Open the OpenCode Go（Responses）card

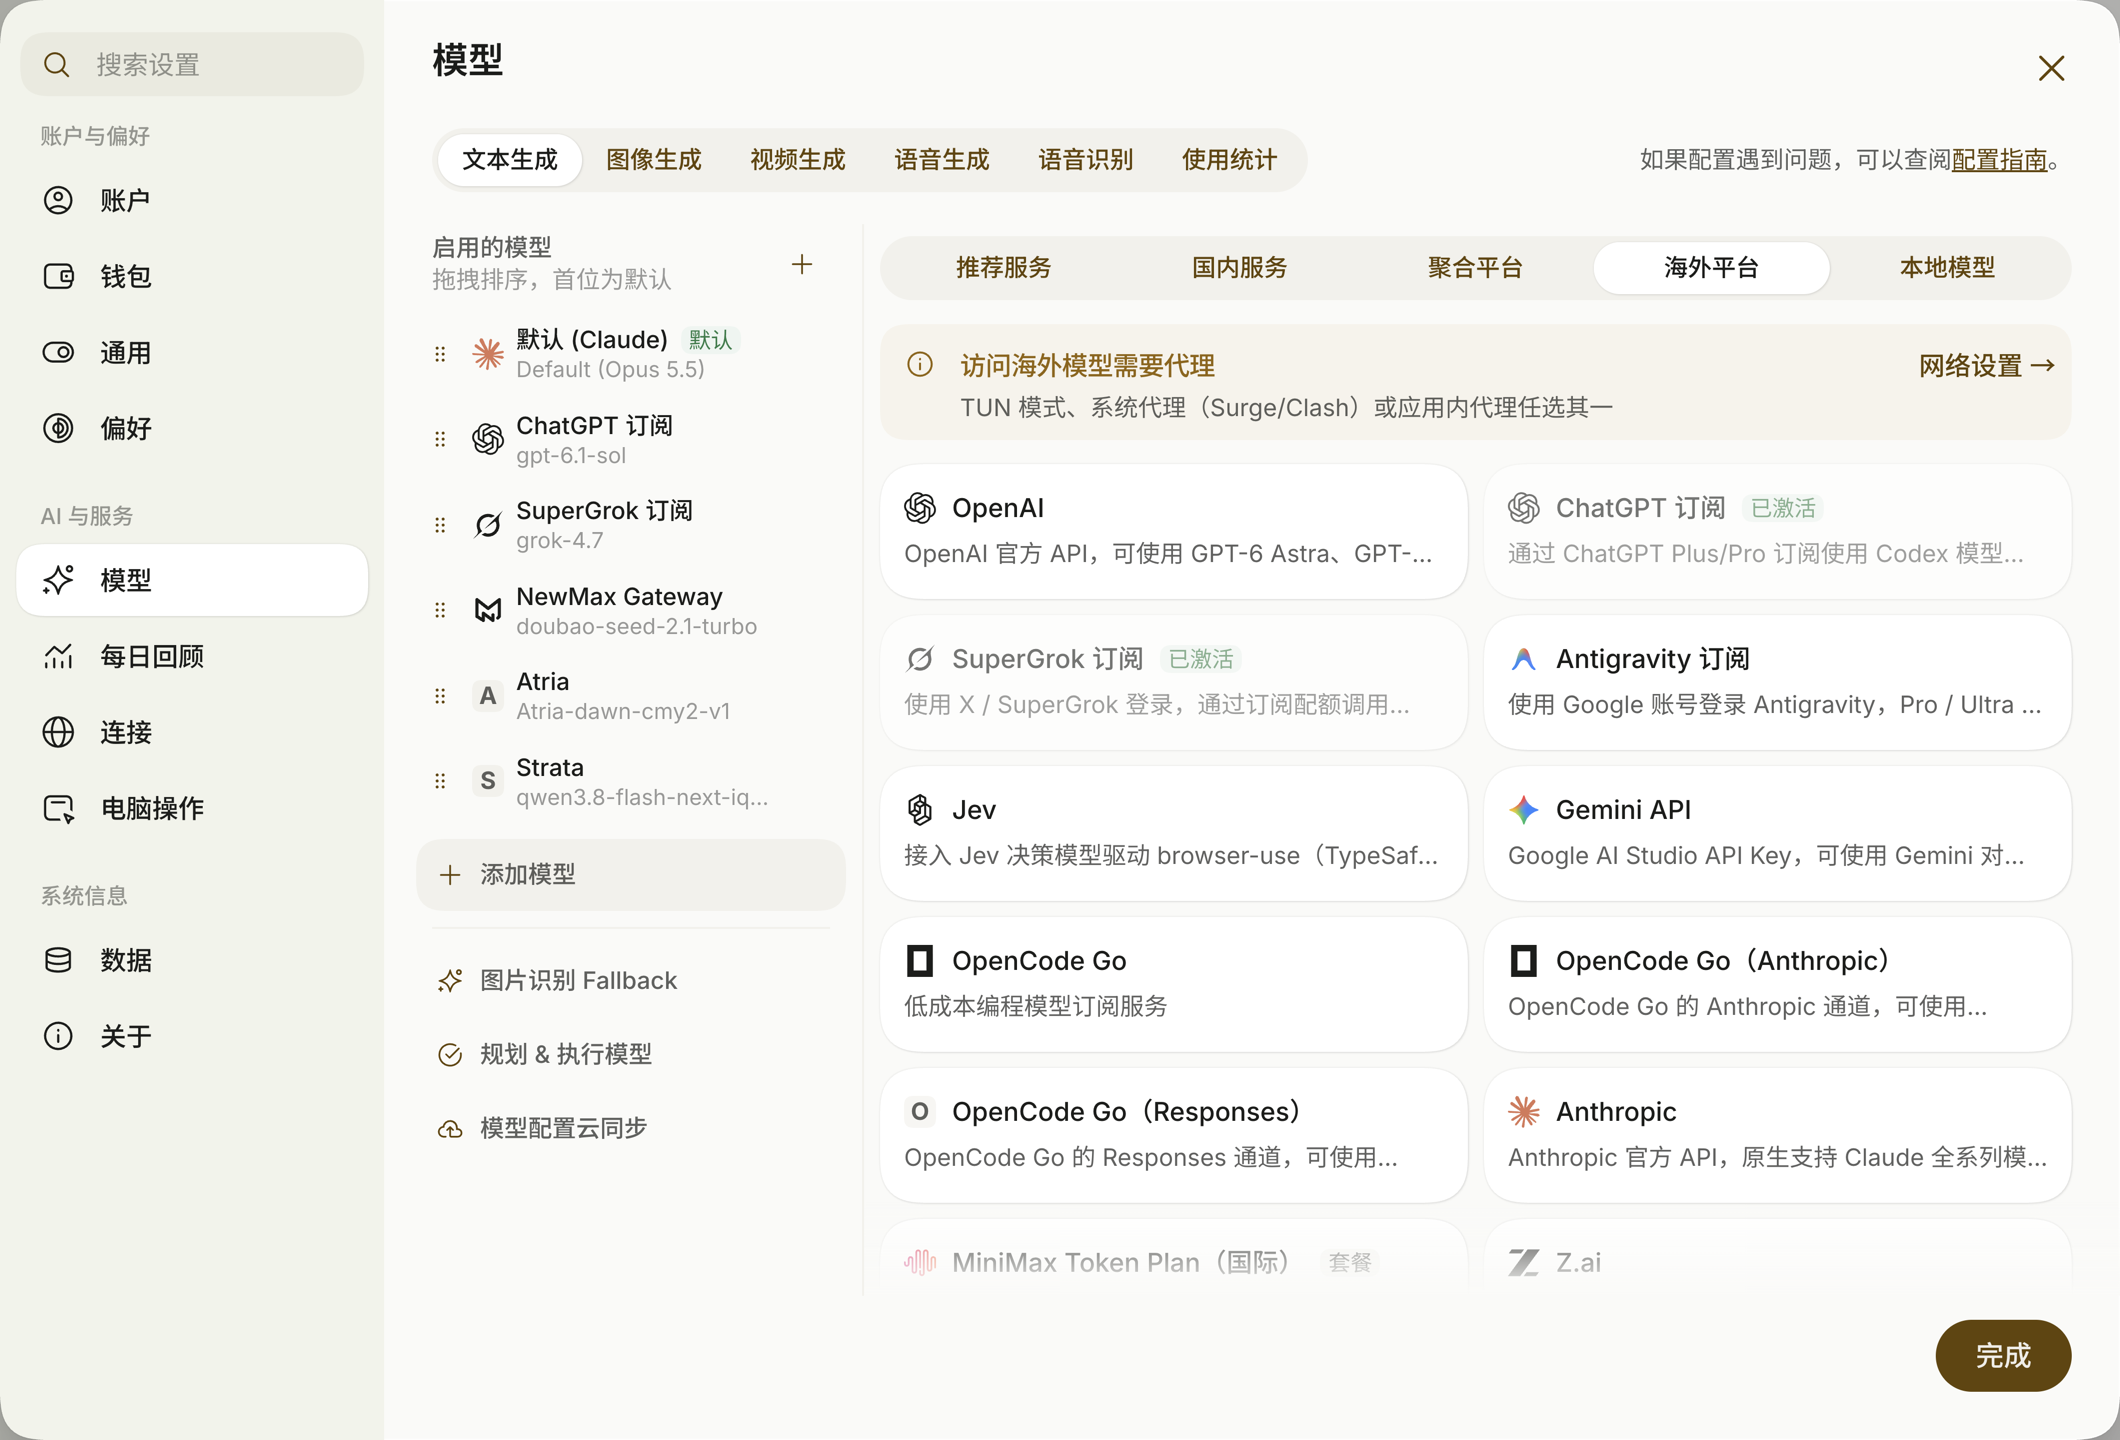(x=1174, y=1135)
